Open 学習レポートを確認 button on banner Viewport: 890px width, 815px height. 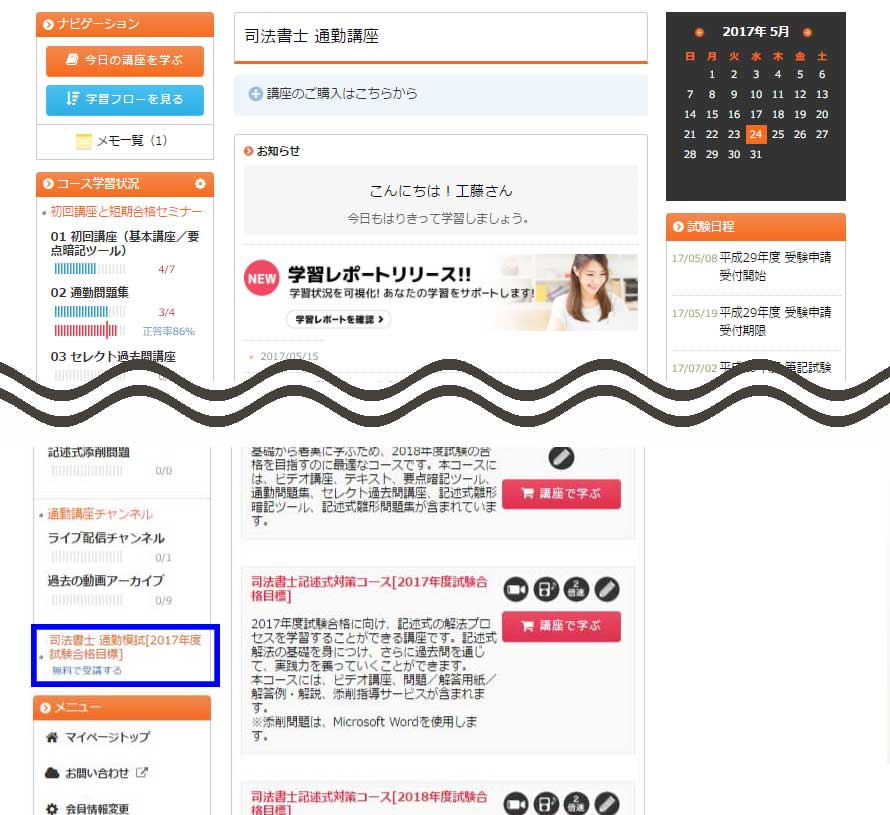coord(339,320)
